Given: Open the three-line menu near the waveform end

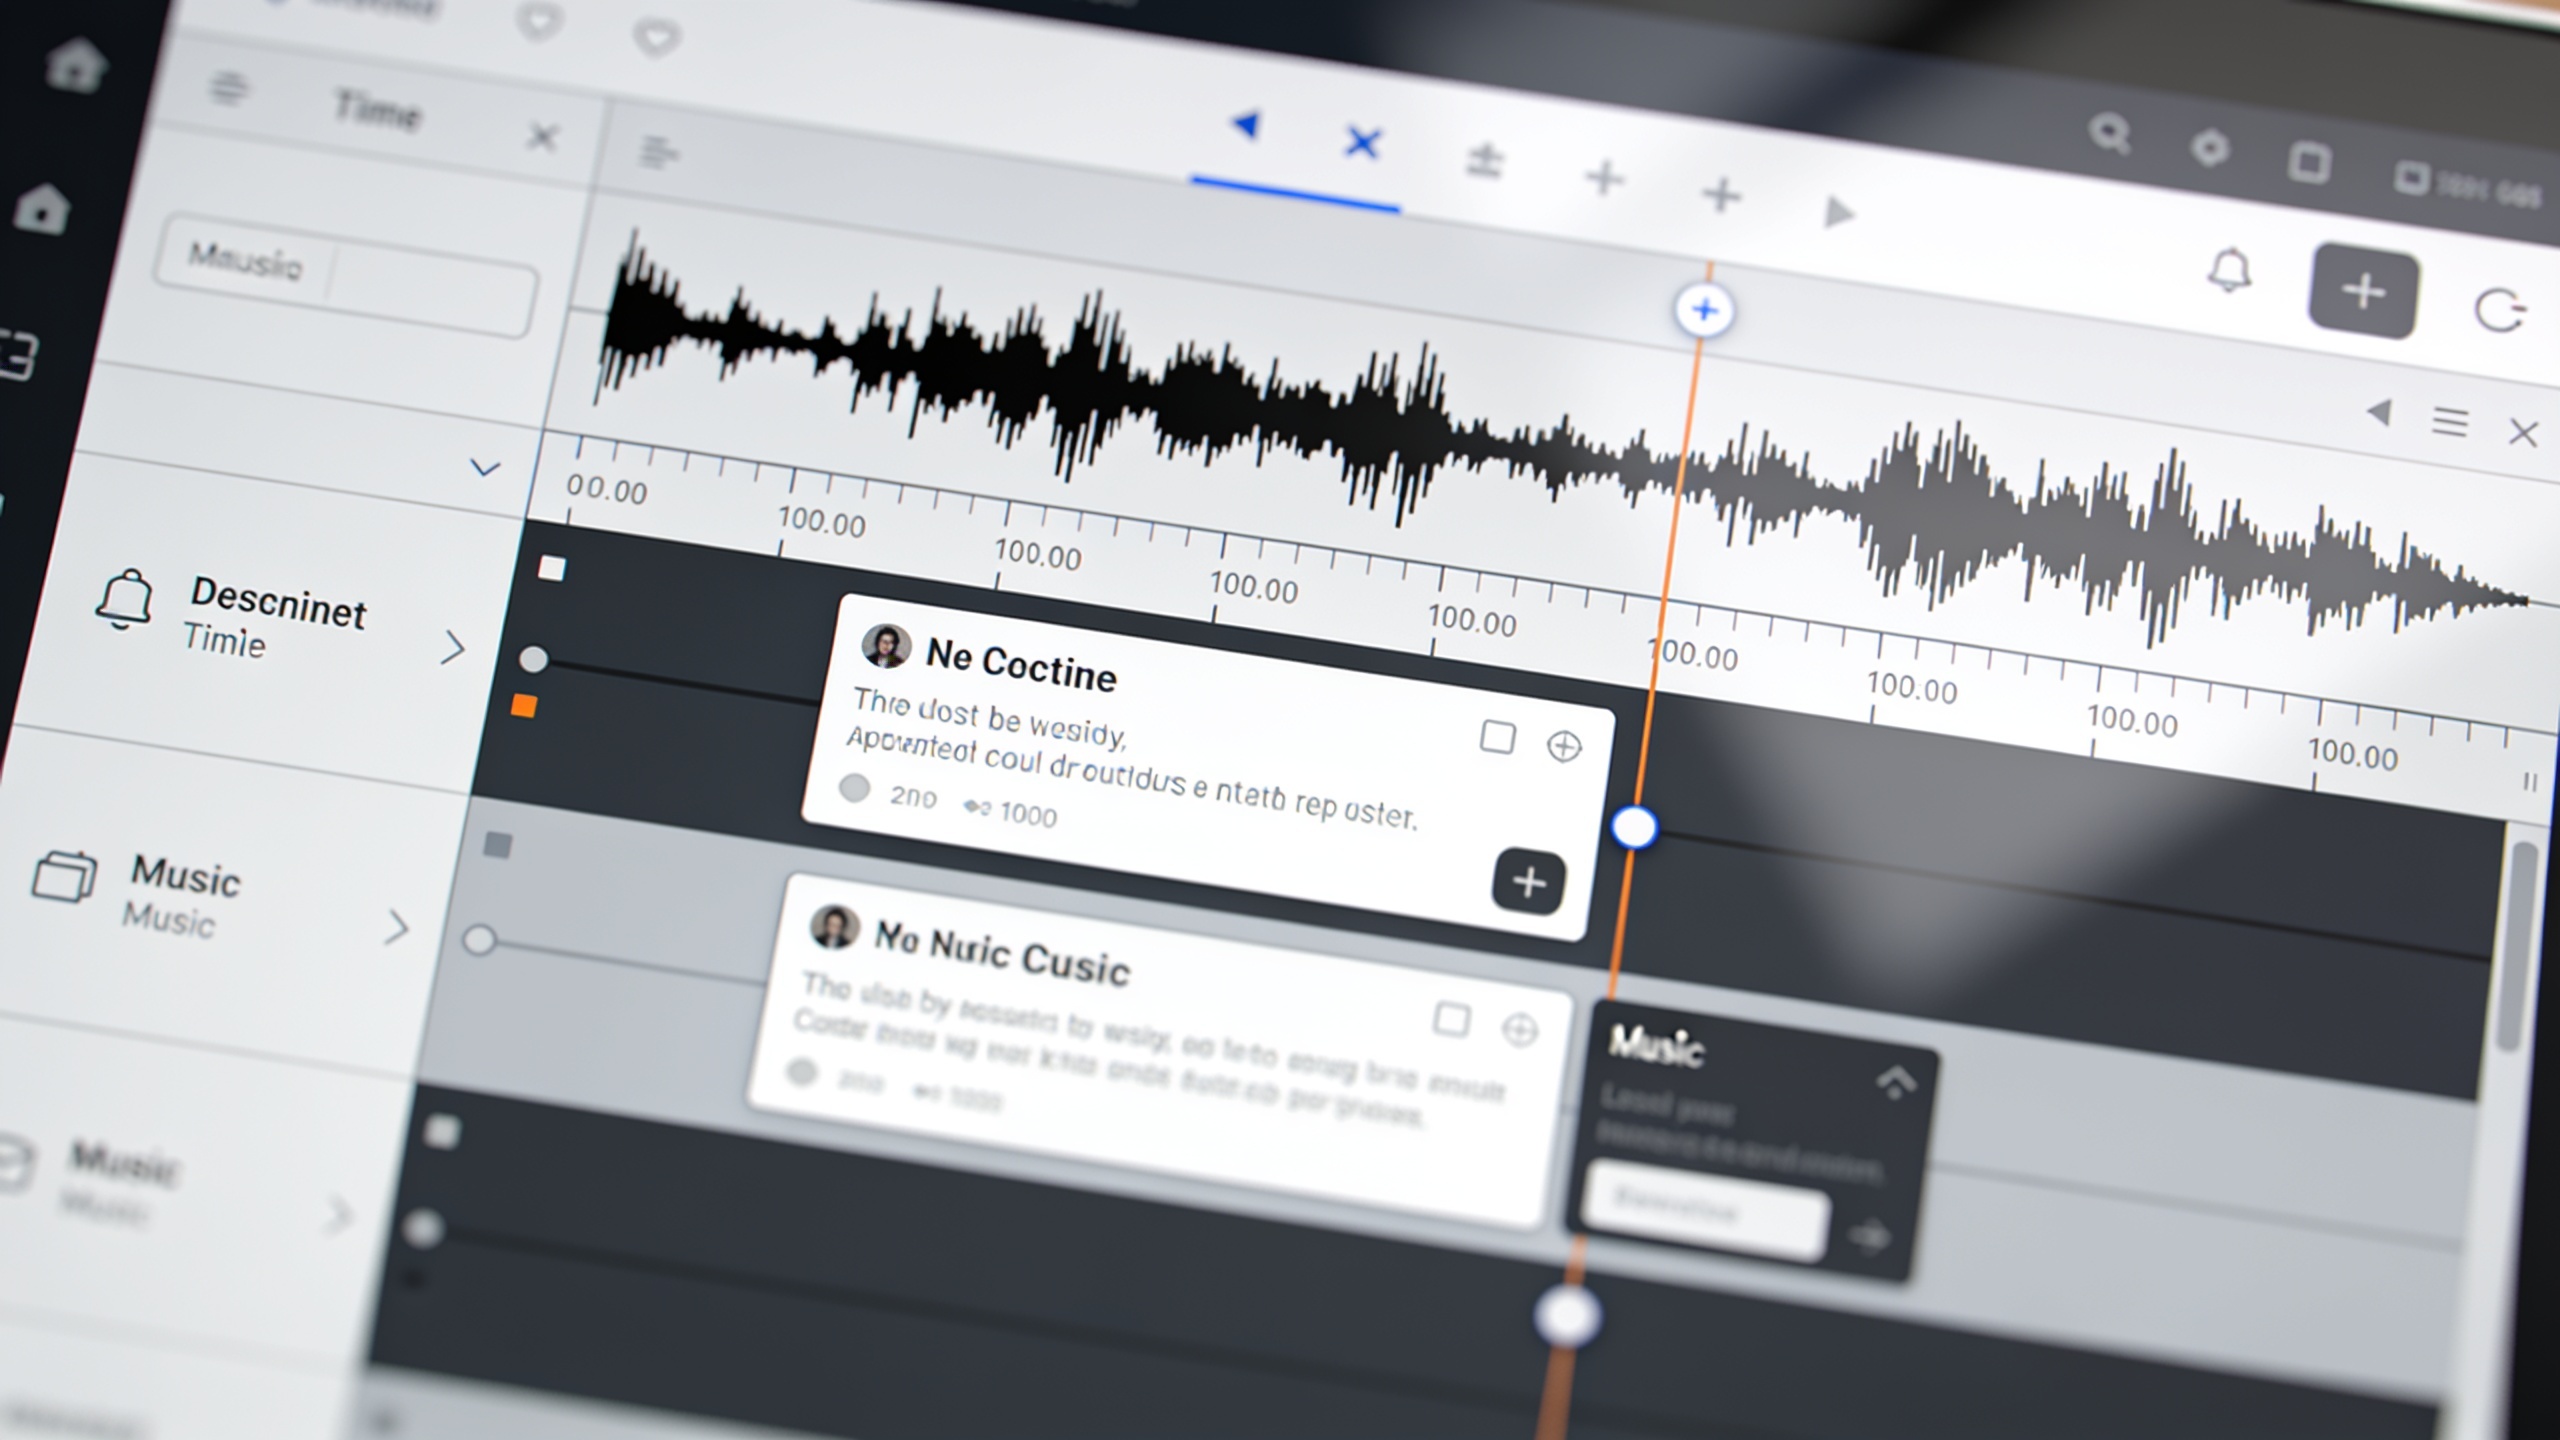Looking at the screenshot, I should (x=2450, y=422).
